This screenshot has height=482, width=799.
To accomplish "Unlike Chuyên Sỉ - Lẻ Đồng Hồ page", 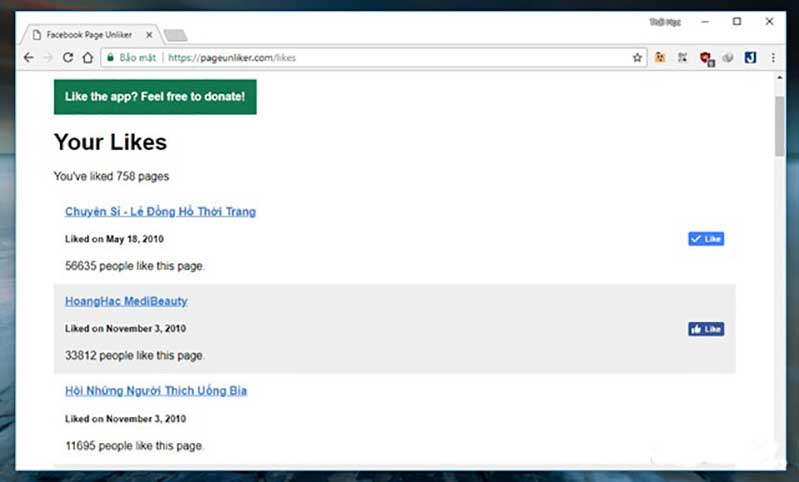I will tap(705, 239).
